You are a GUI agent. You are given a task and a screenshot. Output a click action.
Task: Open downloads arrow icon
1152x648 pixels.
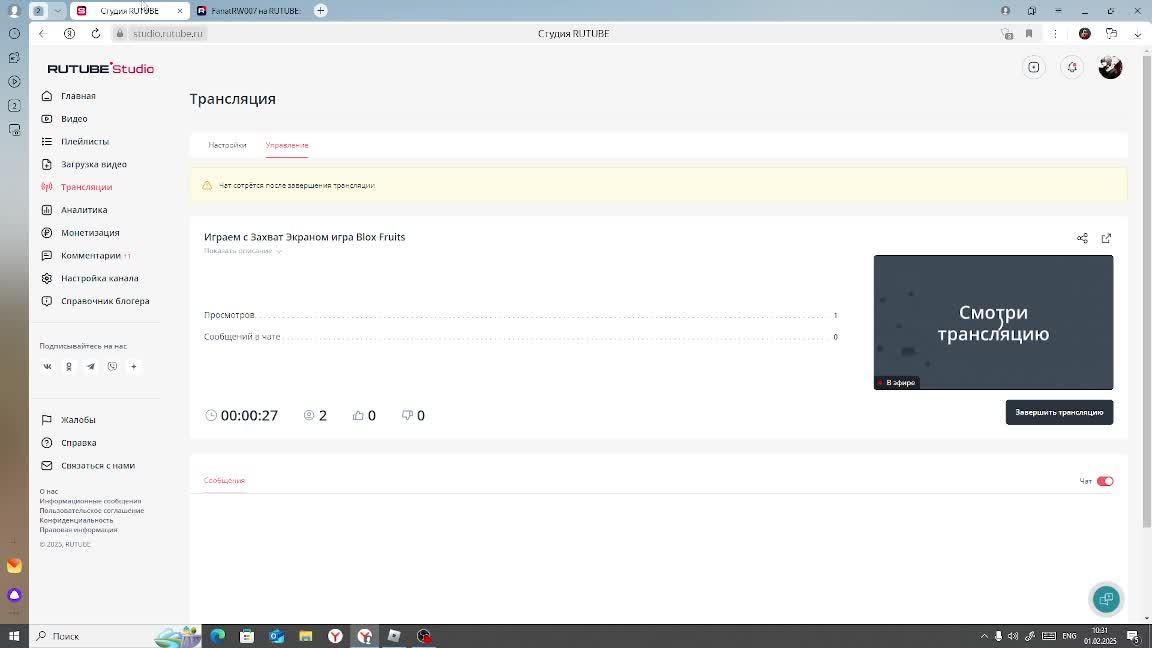tap(1137, 34)
